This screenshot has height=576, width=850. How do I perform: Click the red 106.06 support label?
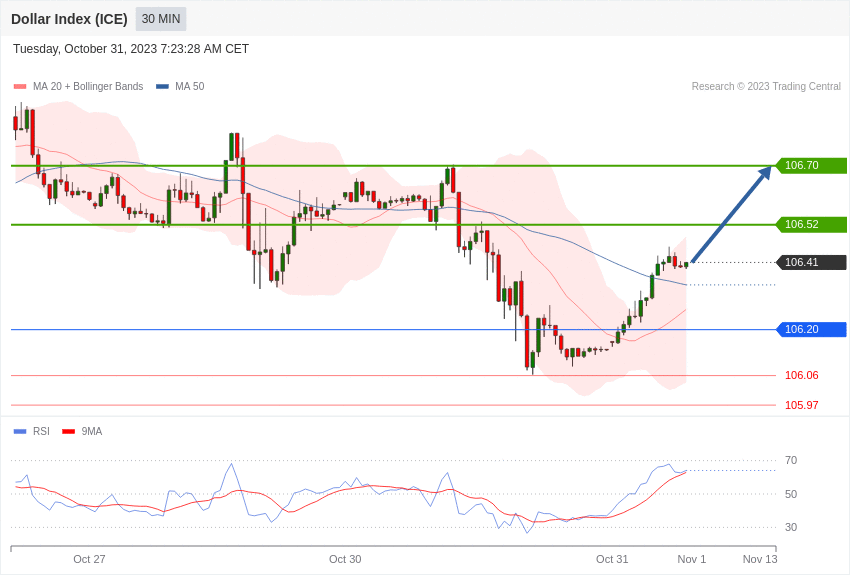(x=802, y=376)
